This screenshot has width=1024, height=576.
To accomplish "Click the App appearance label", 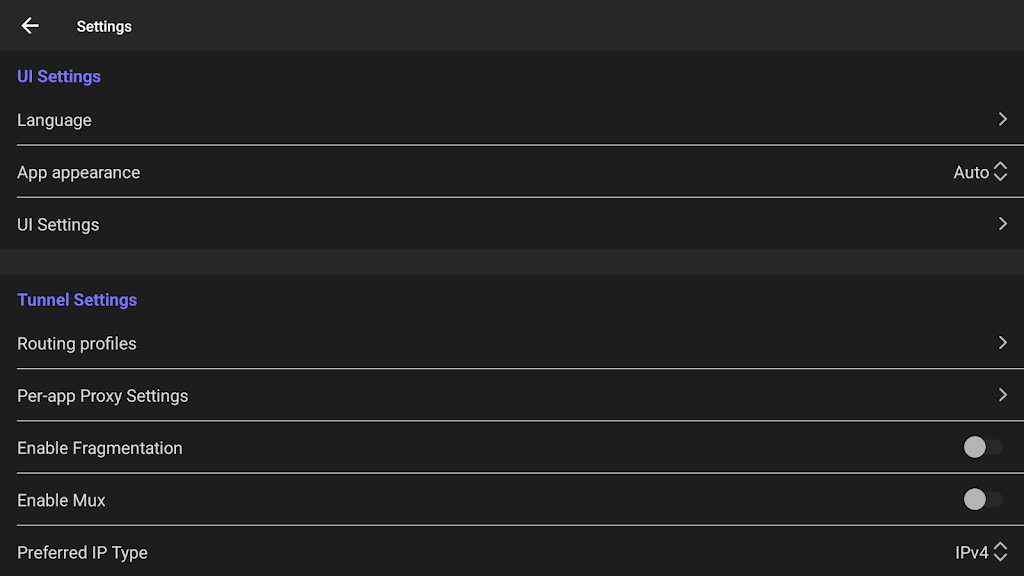I will coord(79,172).
